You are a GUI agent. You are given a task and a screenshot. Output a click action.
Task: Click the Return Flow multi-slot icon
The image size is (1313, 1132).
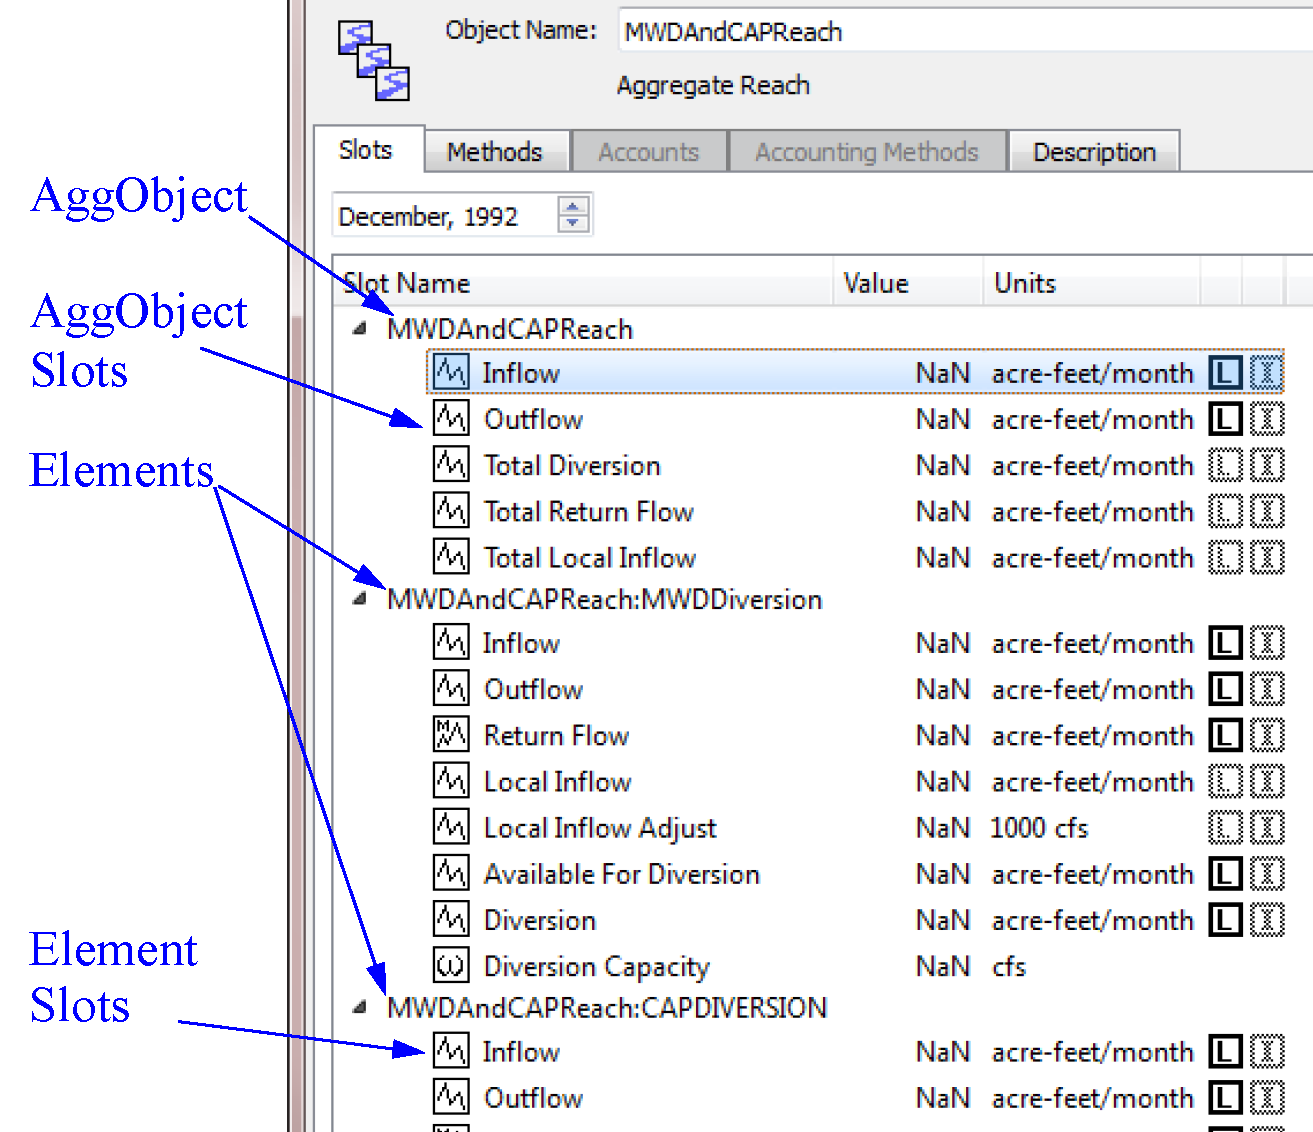450,735
